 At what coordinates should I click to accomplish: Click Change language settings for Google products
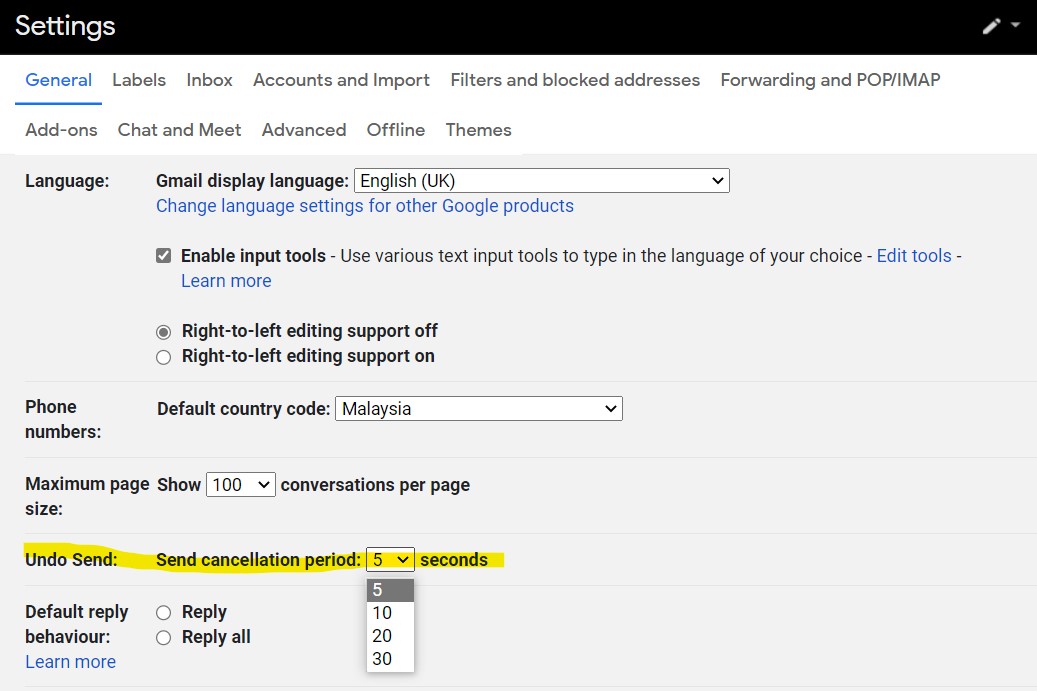point(365,206)
